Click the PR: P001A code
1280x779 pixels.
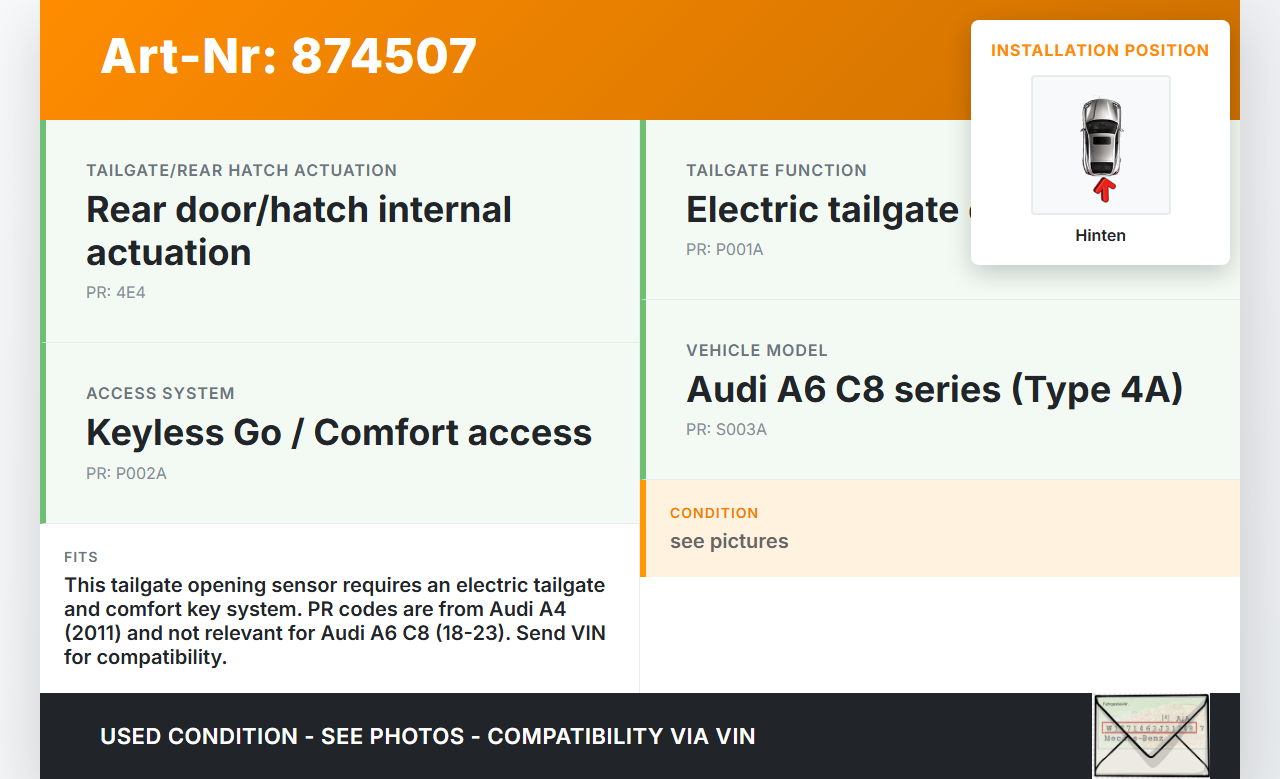[x=724, y=249]
